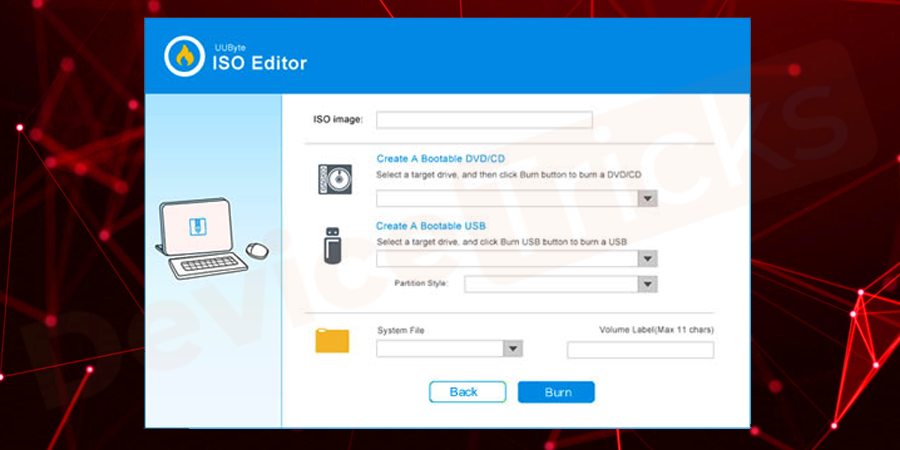
Task: Click the USB flash drive icon
Action: (332, 246)
